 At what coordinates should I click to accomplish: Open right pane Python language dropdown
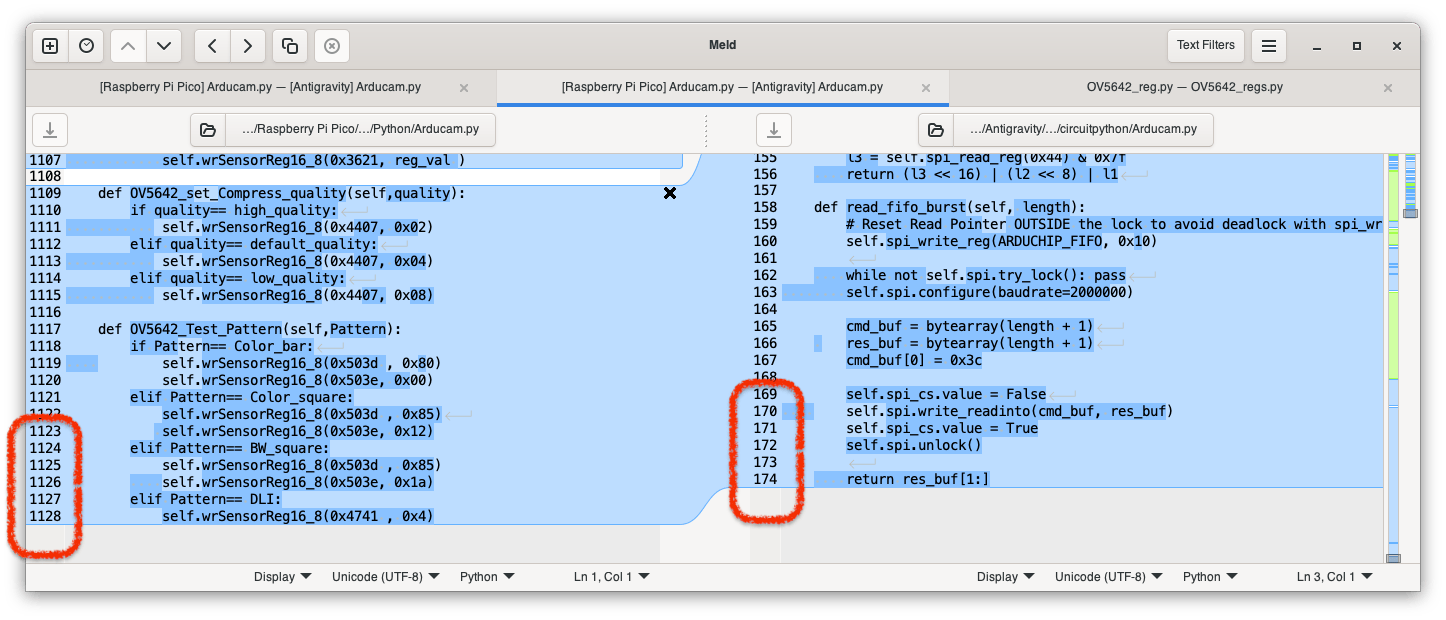(1209, 577)
